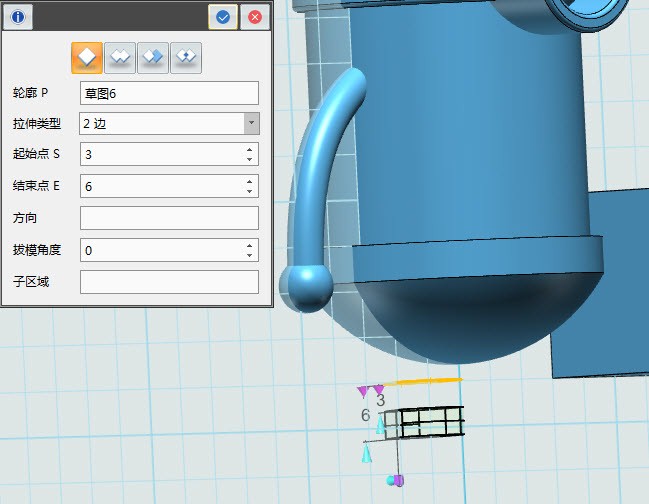Decrease the 结束点 E value with down arrow

coord(249,191)
